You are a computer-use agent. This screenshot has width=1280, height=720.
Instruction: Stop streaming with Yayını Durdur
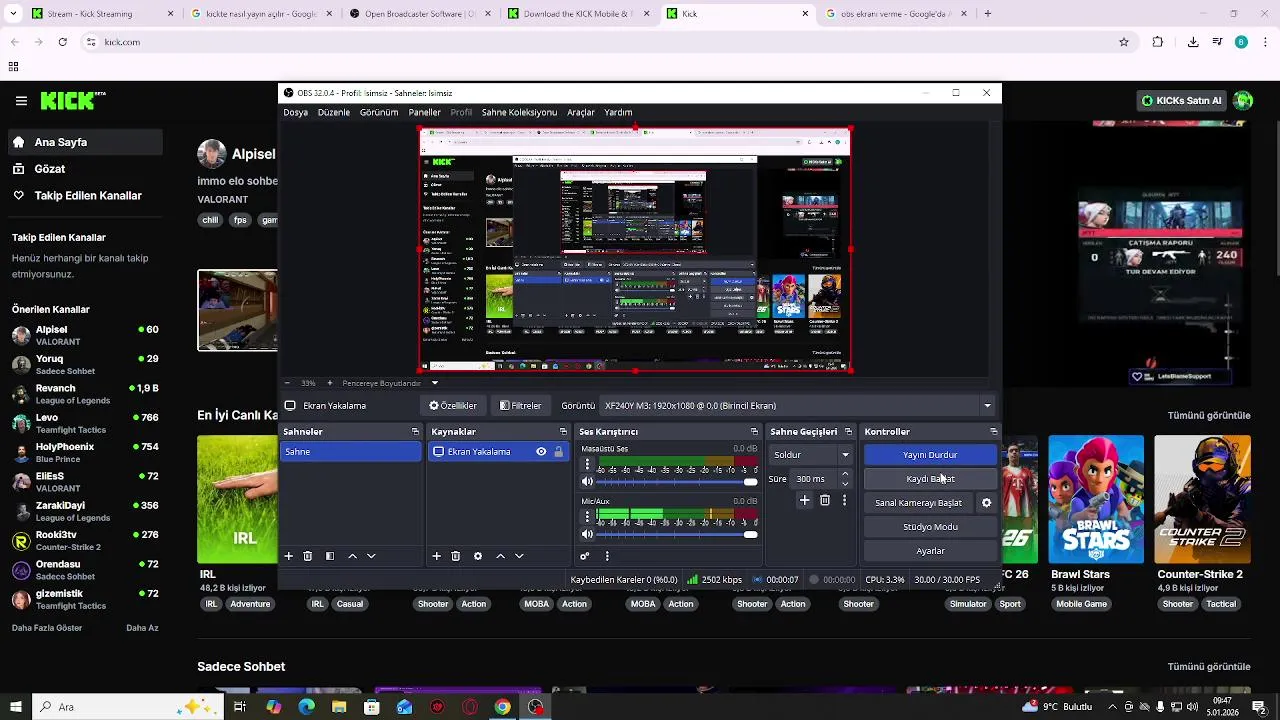tap(930, 455)
